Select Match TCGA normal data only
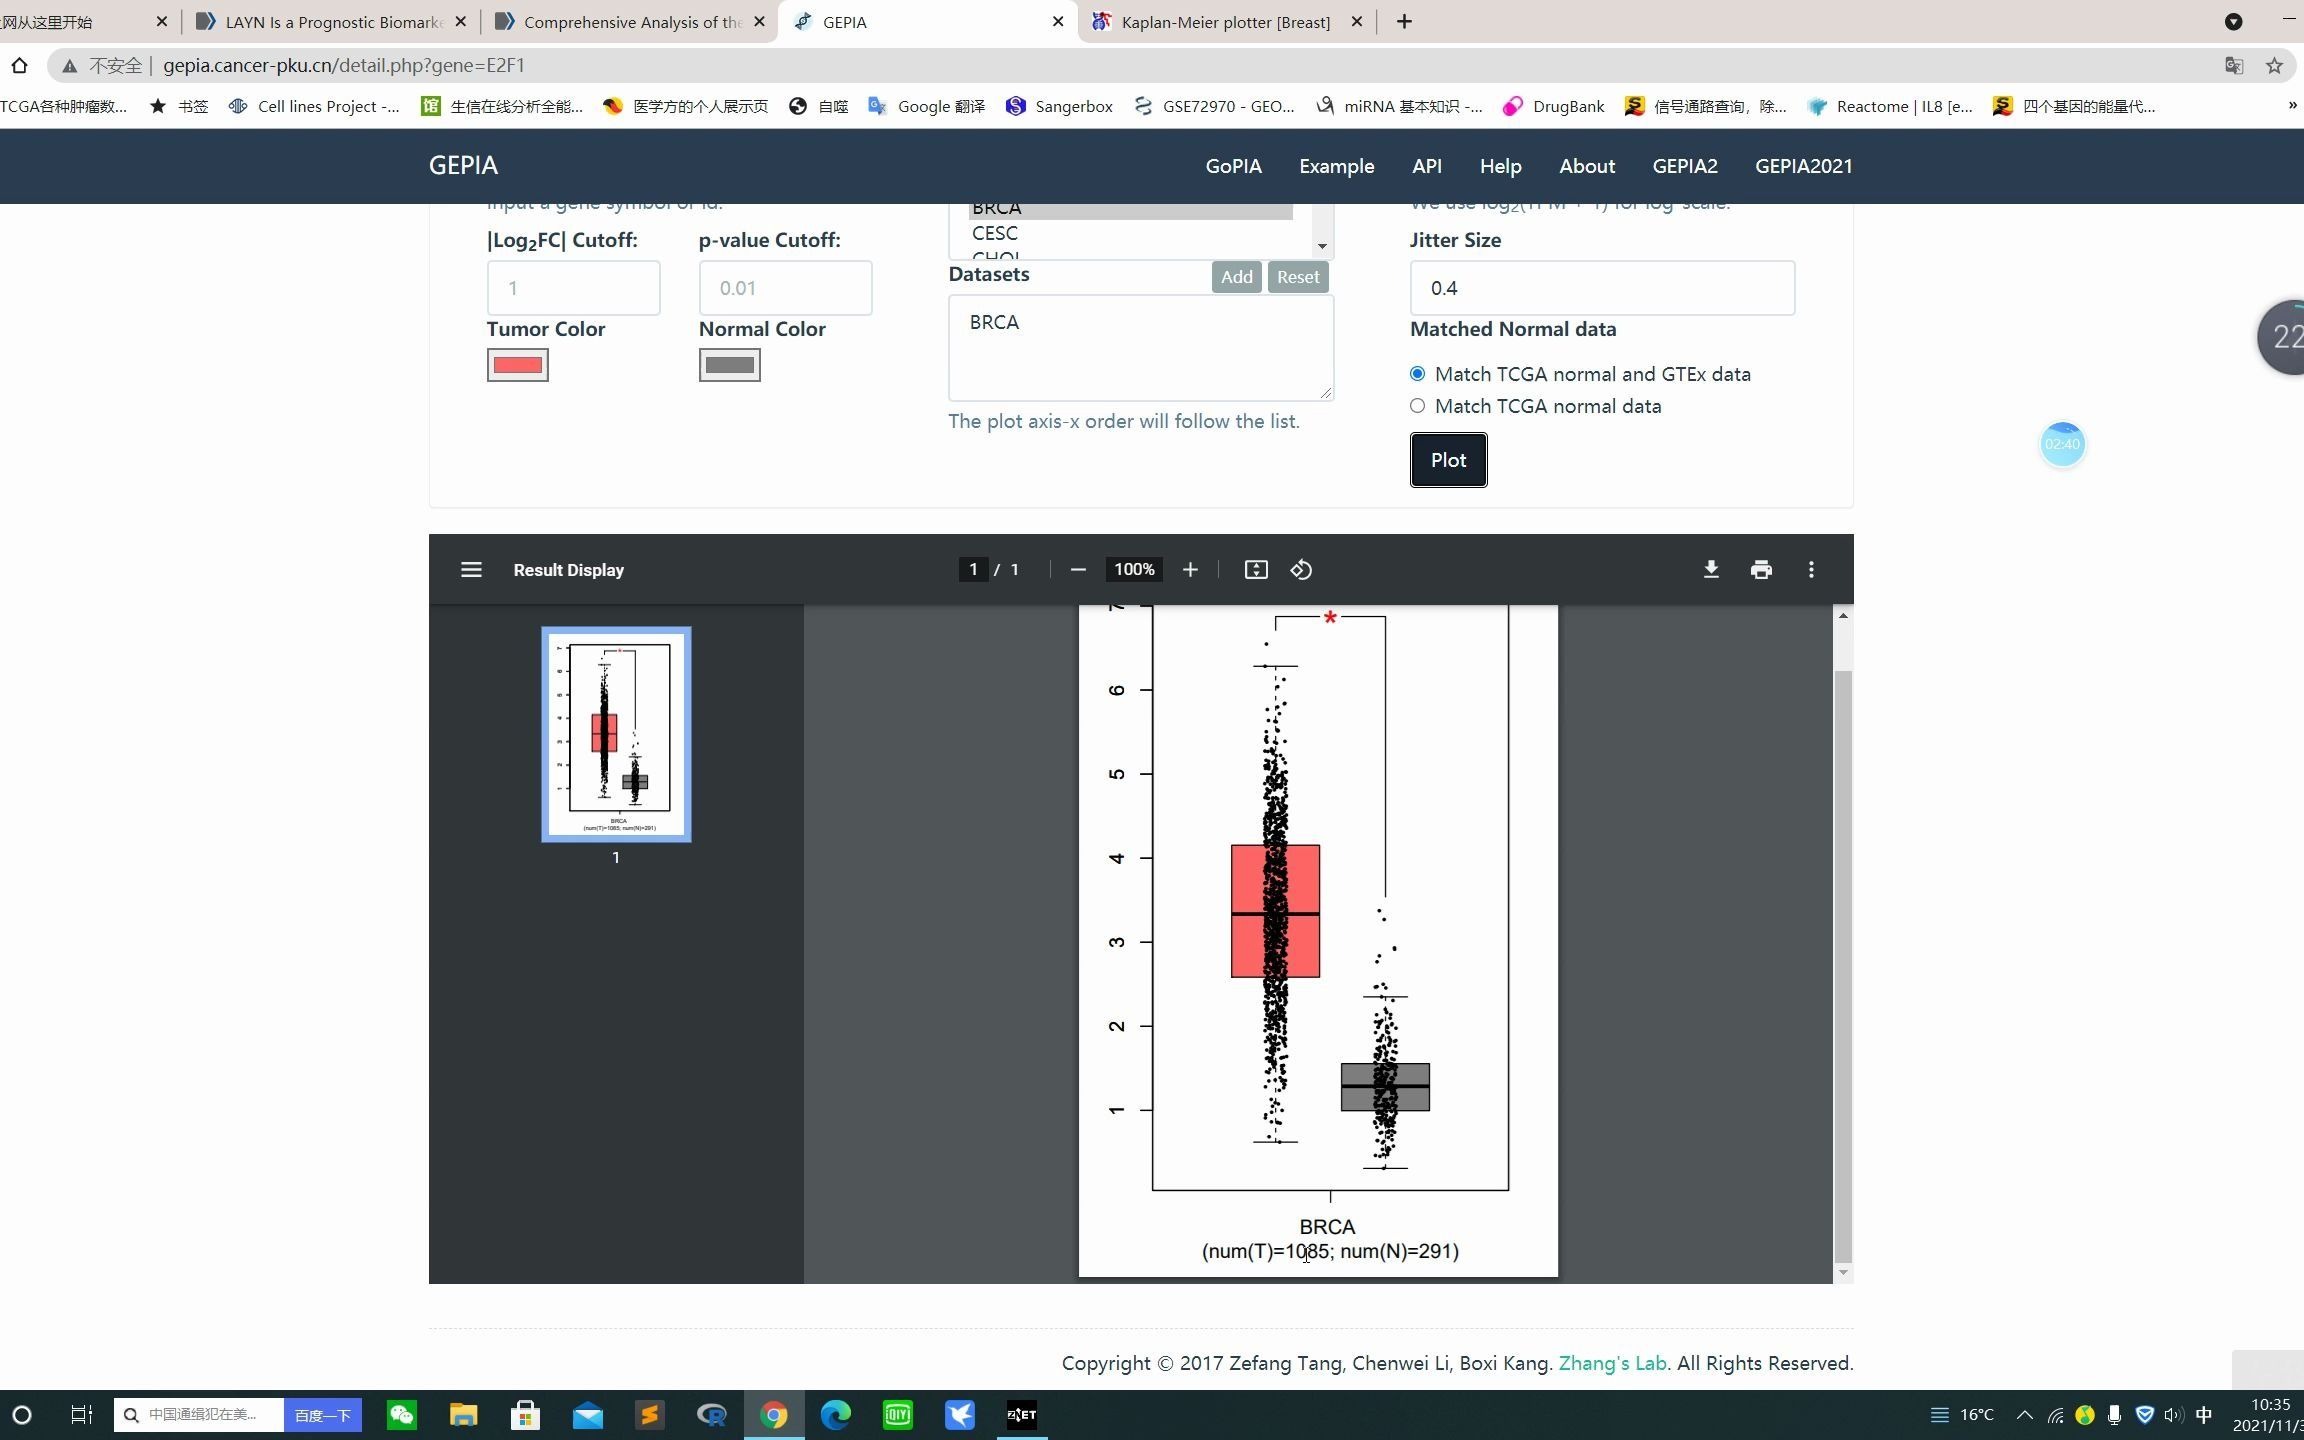The height and width of the screenshot is (1440, 2304). pos(1417,405)
